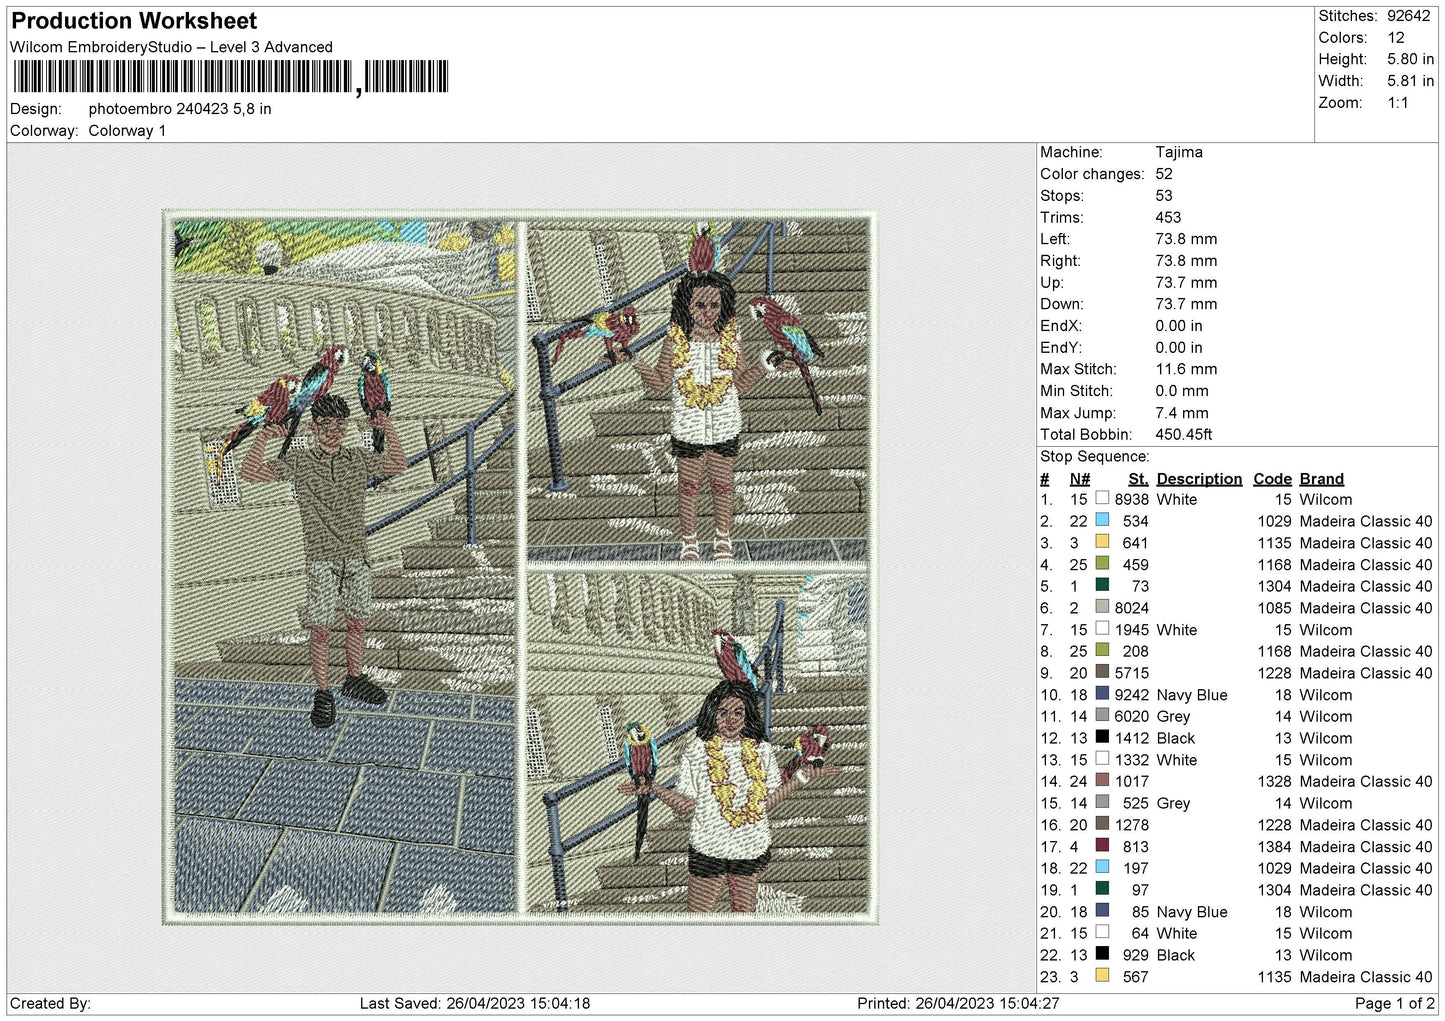The height and width of the screenshot is (1021, 1445).
Task: Select the Machine value Tajima
Action: (1179, 152)
